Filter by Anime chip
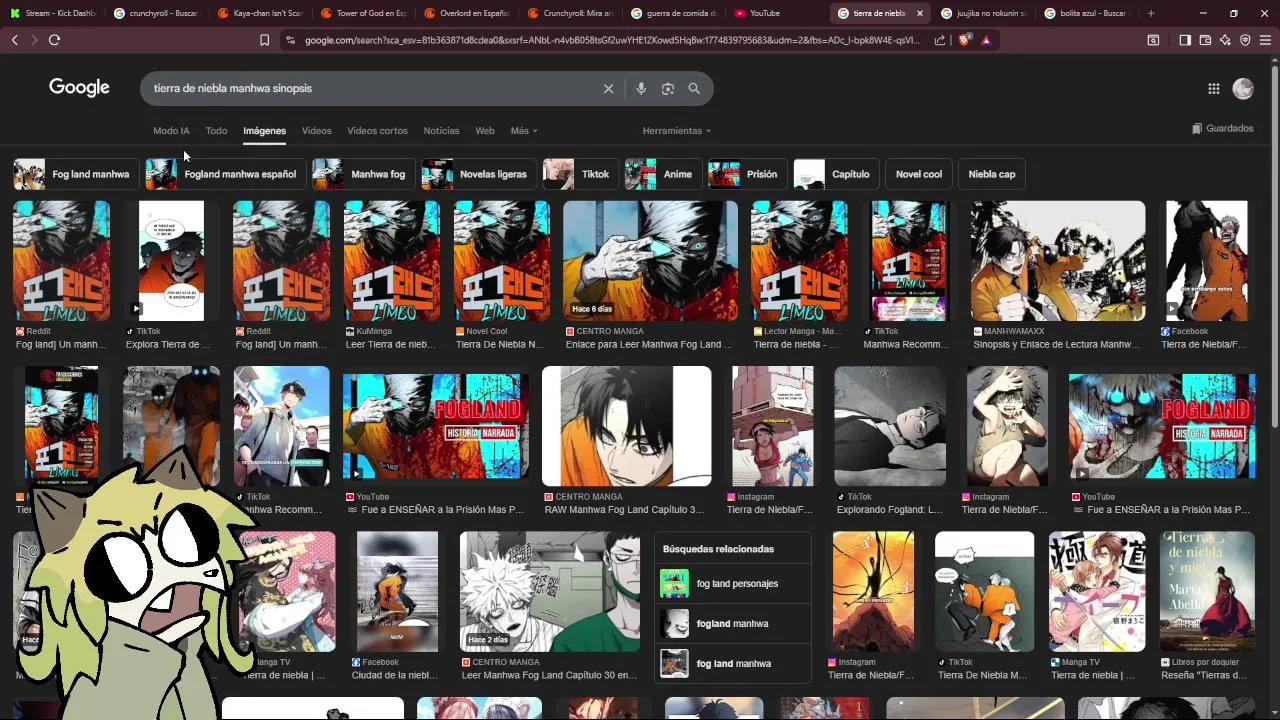The width and height of the screenshot is (1280, 720). [x=663, y=174]
